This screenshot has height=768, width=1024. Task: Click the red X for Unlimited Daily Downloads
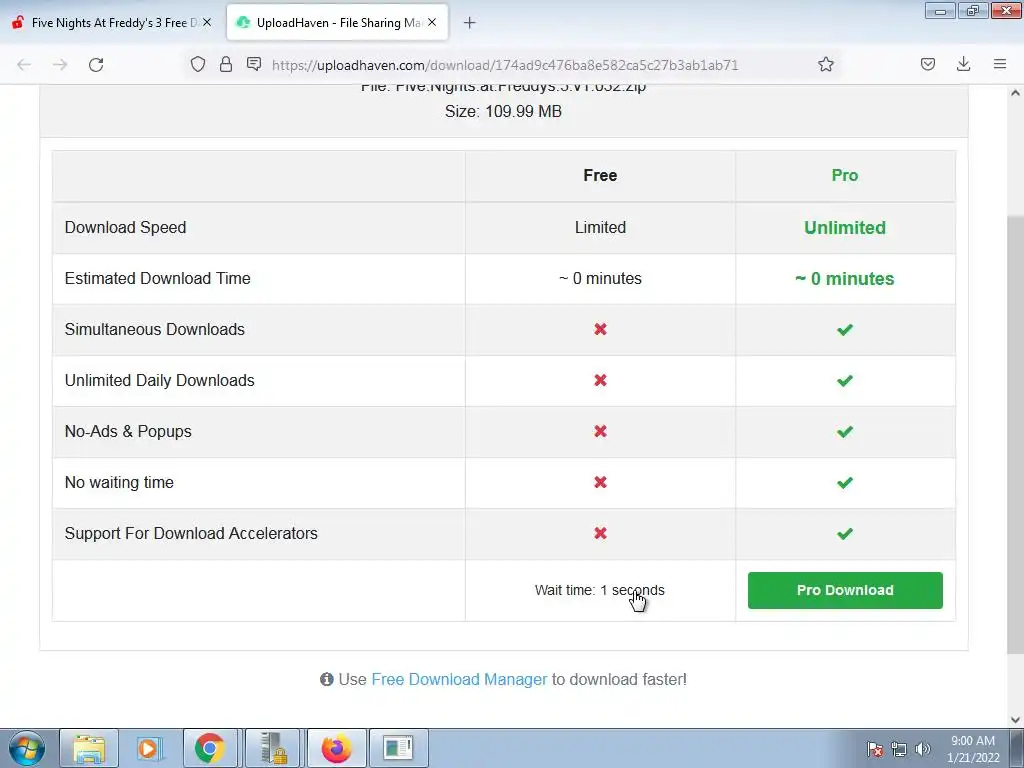(600, 380)
